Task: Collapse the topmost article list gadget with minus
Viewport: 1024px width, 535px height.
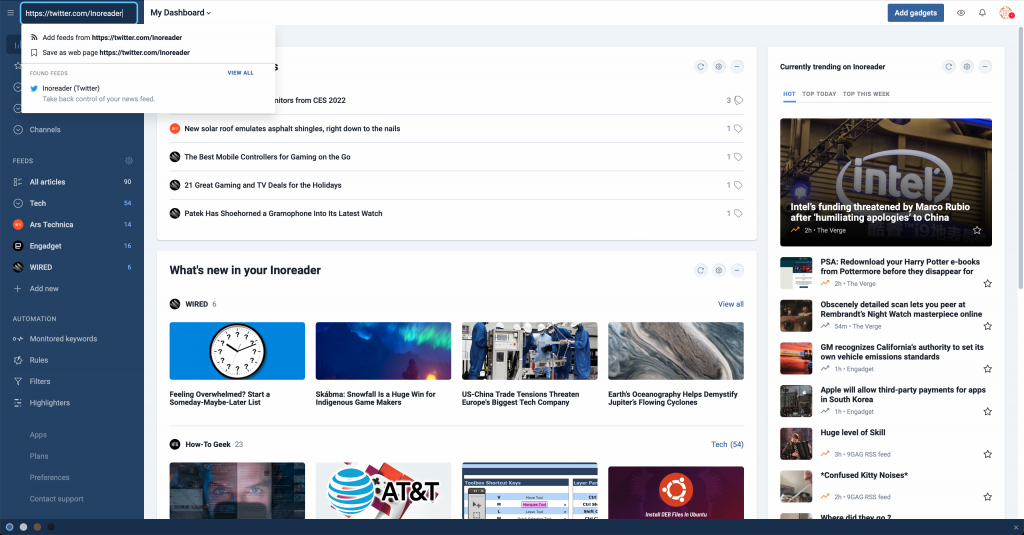Action: (737, 67)
